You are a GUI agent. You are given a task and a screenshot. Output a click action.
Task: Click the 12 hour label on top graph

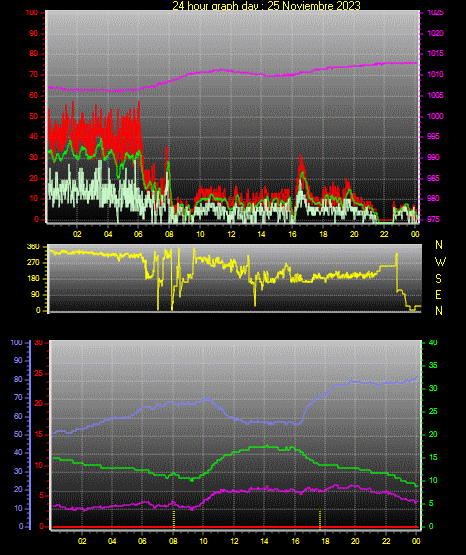pyautogui.click(x=231, y=234)
